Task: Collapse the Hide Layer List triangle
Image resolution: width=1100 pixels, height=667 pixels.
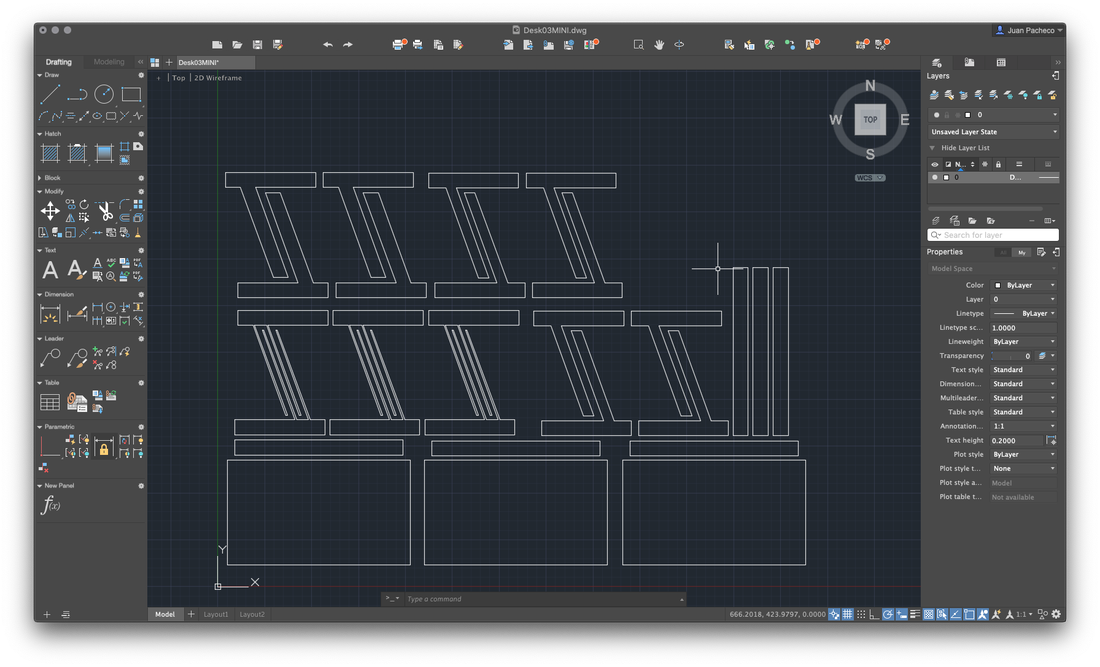Action: click(x=932, y=148)
